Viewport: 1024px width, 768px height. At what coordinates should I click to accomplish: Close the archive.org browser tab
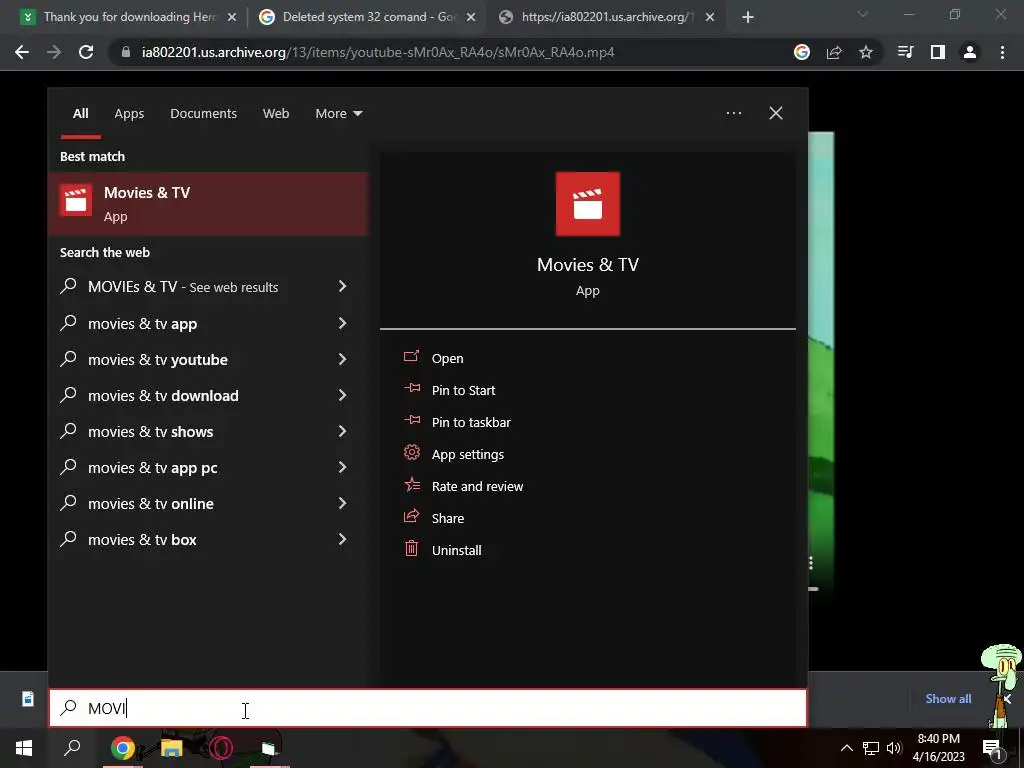711,17
